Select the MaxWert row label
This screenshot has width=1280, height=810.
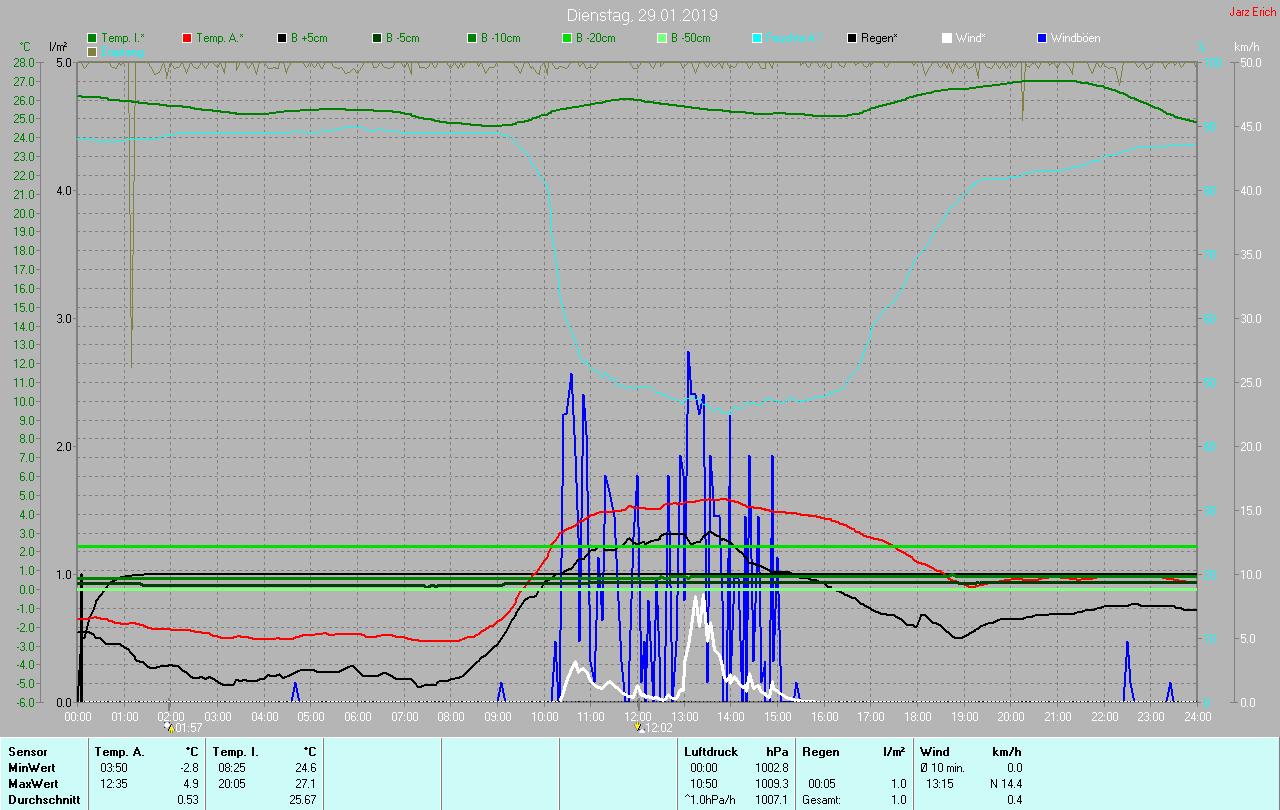pyautogui.click(x=32, y=783)
